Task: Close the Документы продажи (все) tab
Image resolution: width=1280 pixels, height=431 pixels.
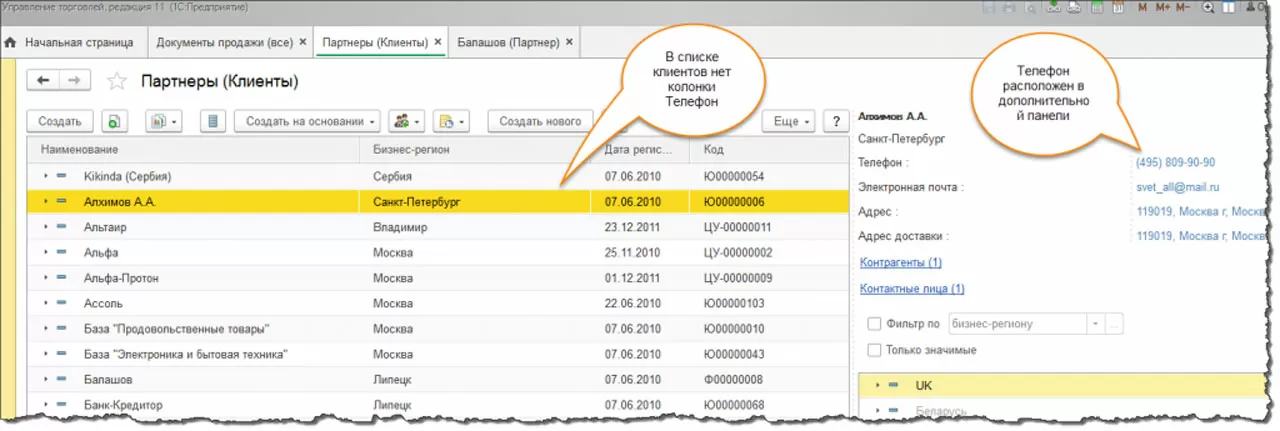Action: click(302, 43)
